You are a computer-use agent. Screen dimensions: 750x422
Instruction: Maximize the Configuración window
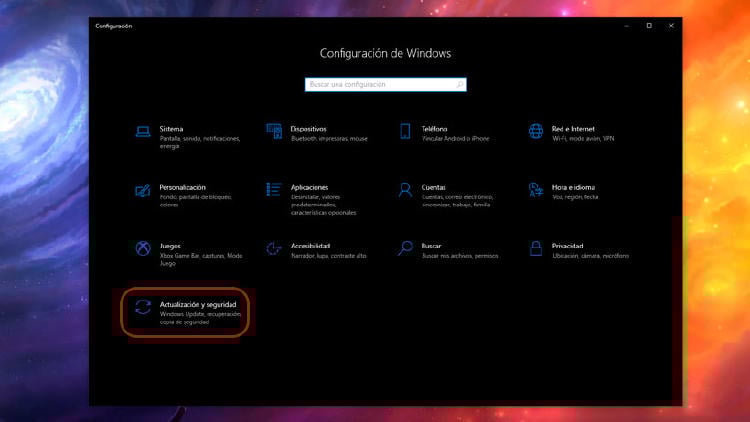pyautogui.click(x=649, y=25)
